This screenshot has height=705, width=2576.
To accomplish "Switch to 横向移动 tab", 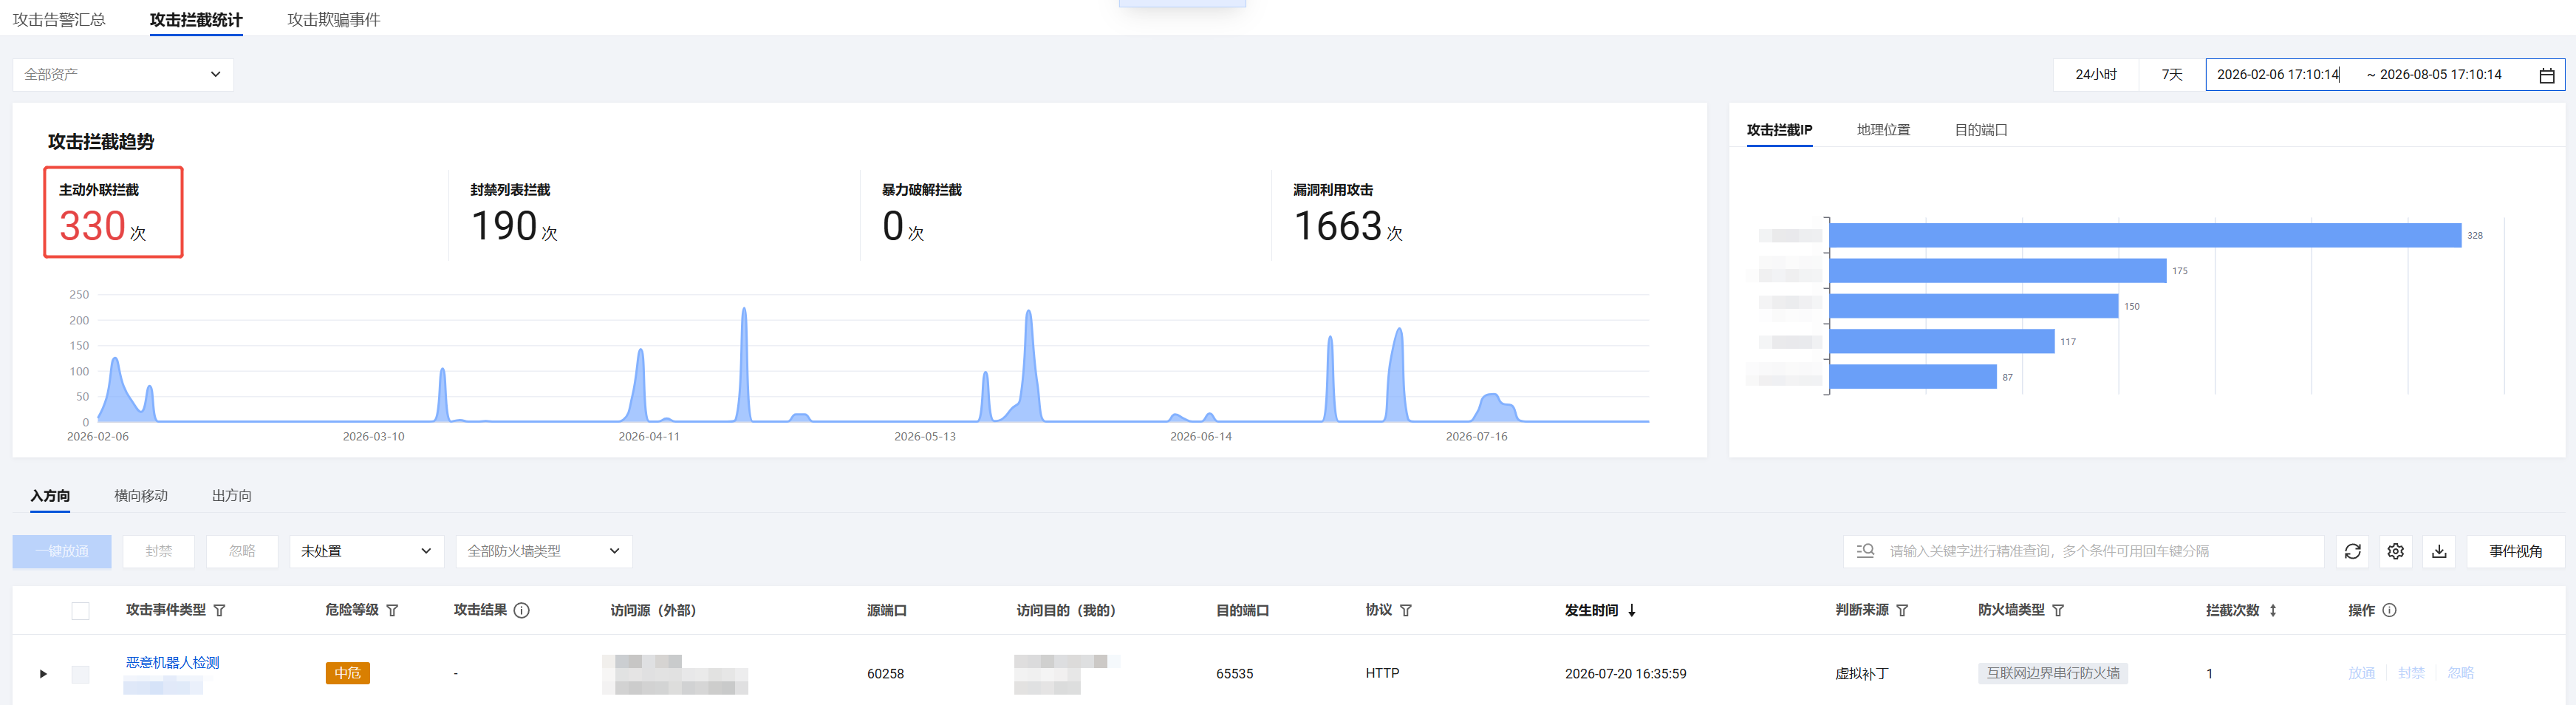I will 141,496.
